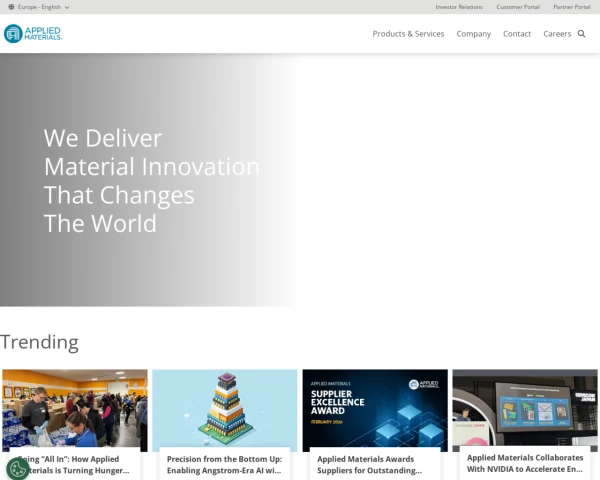The image size is (600, 480).
Task: Open the Careers menu item
Action: (x=557, y=34)
